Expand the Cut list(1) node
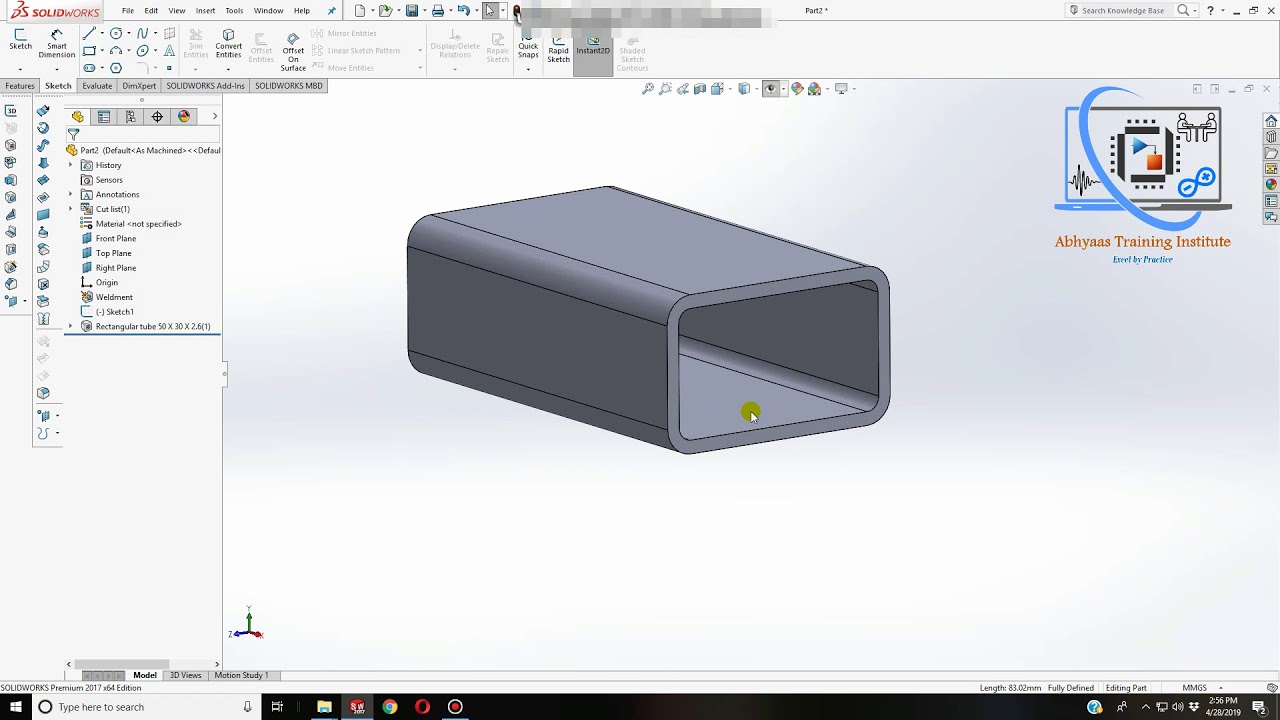The image size is (1280, 720). pyautogui.click(x=70, y=209)
